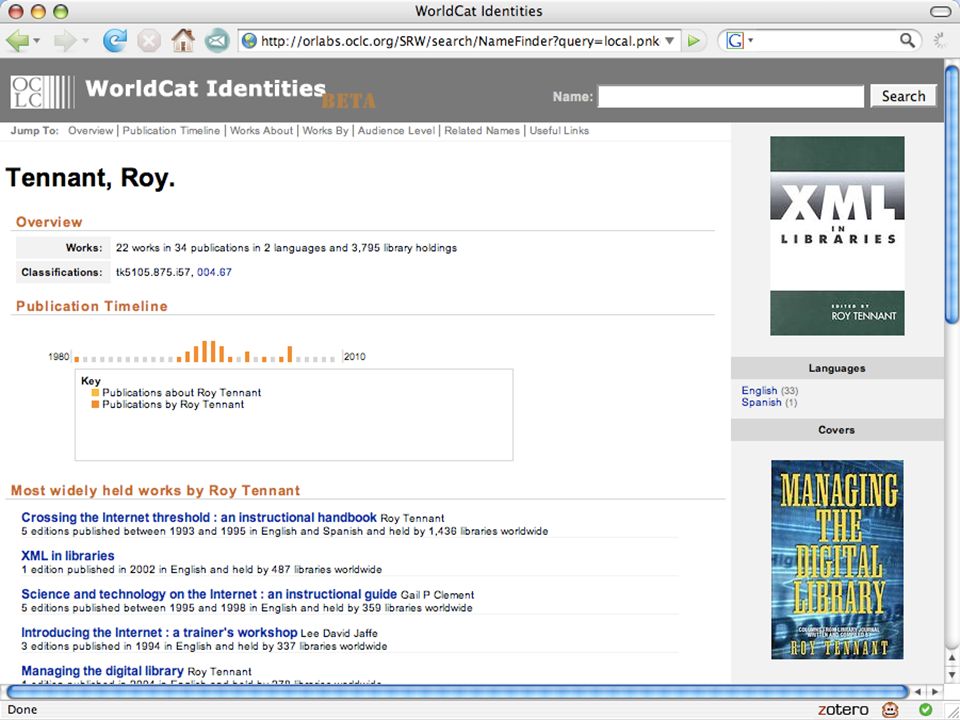Click the Publications about Roy Tennant swatch
960x720 pixels.
95,392
